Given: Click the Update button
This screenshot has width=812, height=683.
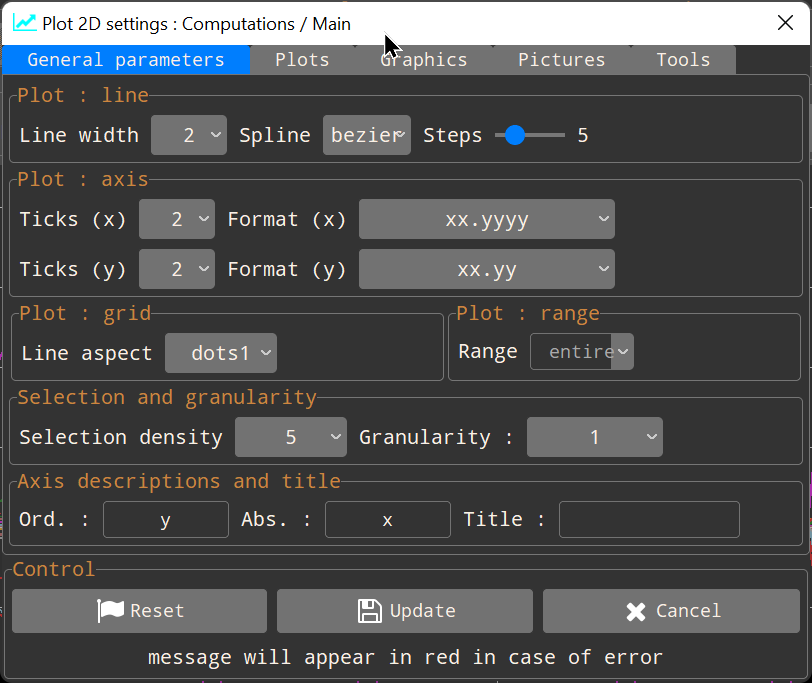Looking at the screenshot, I should pos(404,611).
